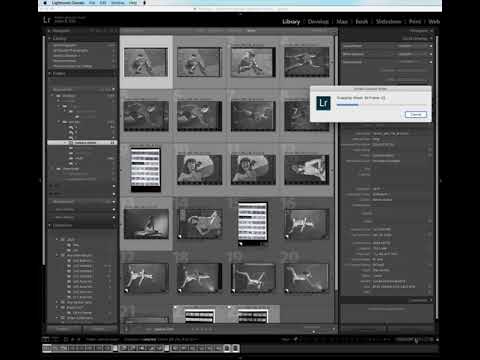The width and height of the screenshot is (480, 360).
Task: Toggle the Histogram panel triangle
Action: (431, 31)
